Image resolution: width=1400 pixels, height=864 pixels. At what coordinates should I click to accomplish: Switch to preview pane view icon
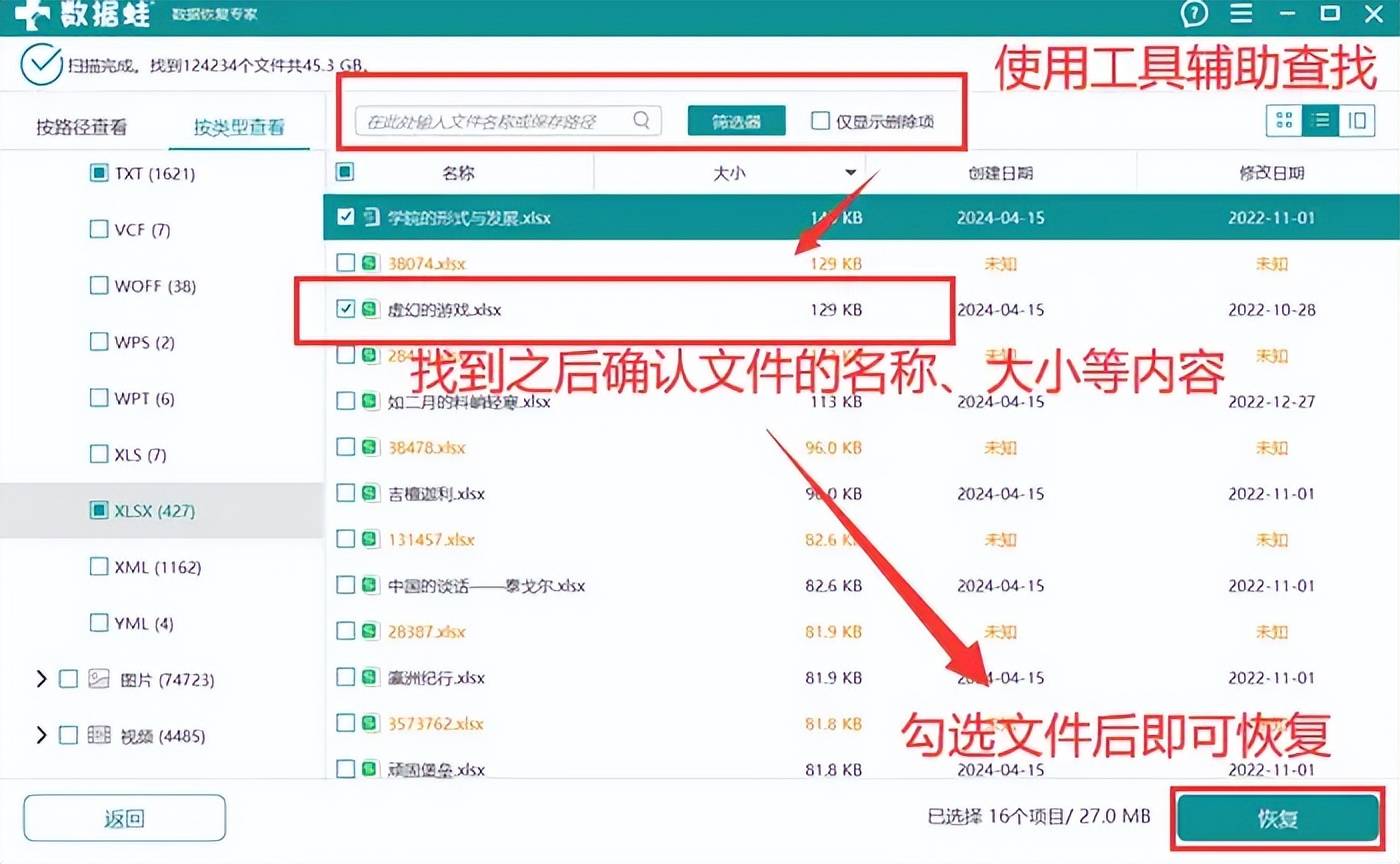click(x=1356, y=121)
